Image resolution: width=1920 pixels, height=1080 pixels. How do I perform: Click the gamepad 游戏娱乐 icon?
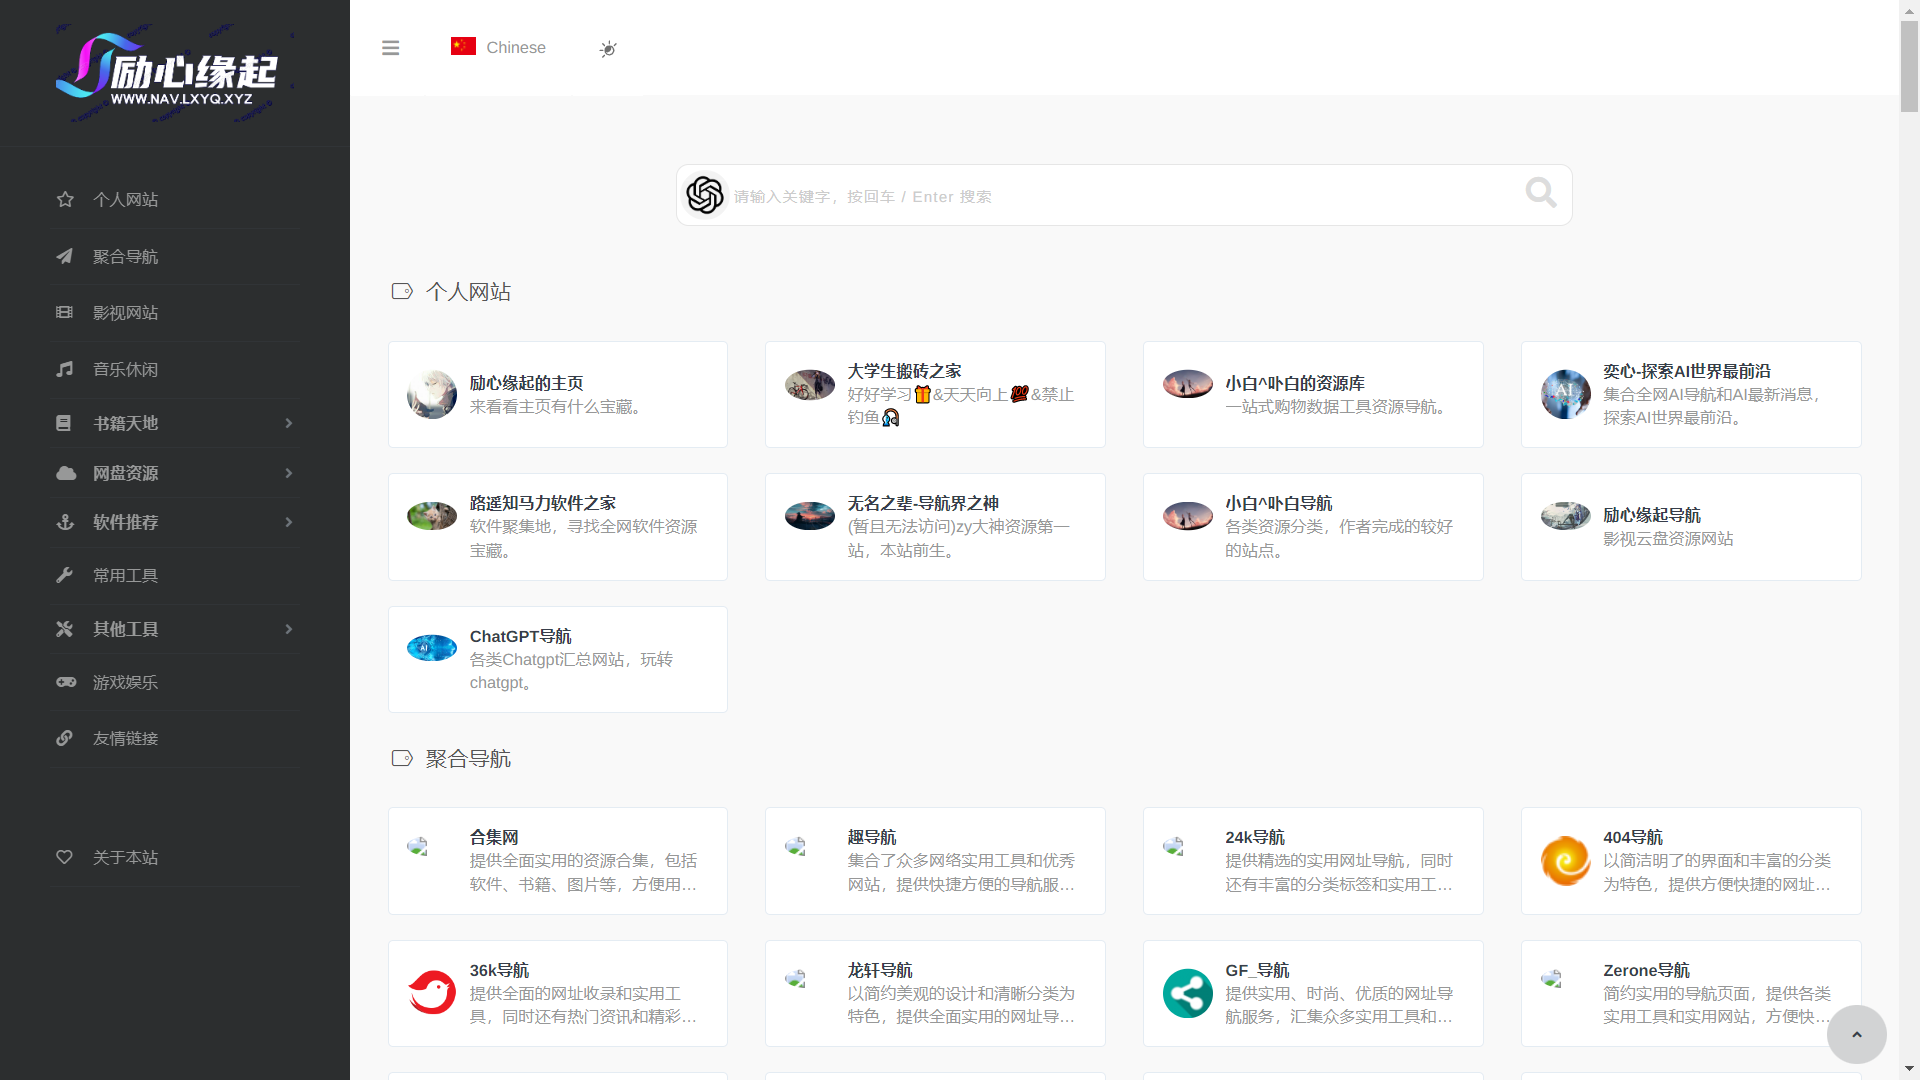(66, 682)
